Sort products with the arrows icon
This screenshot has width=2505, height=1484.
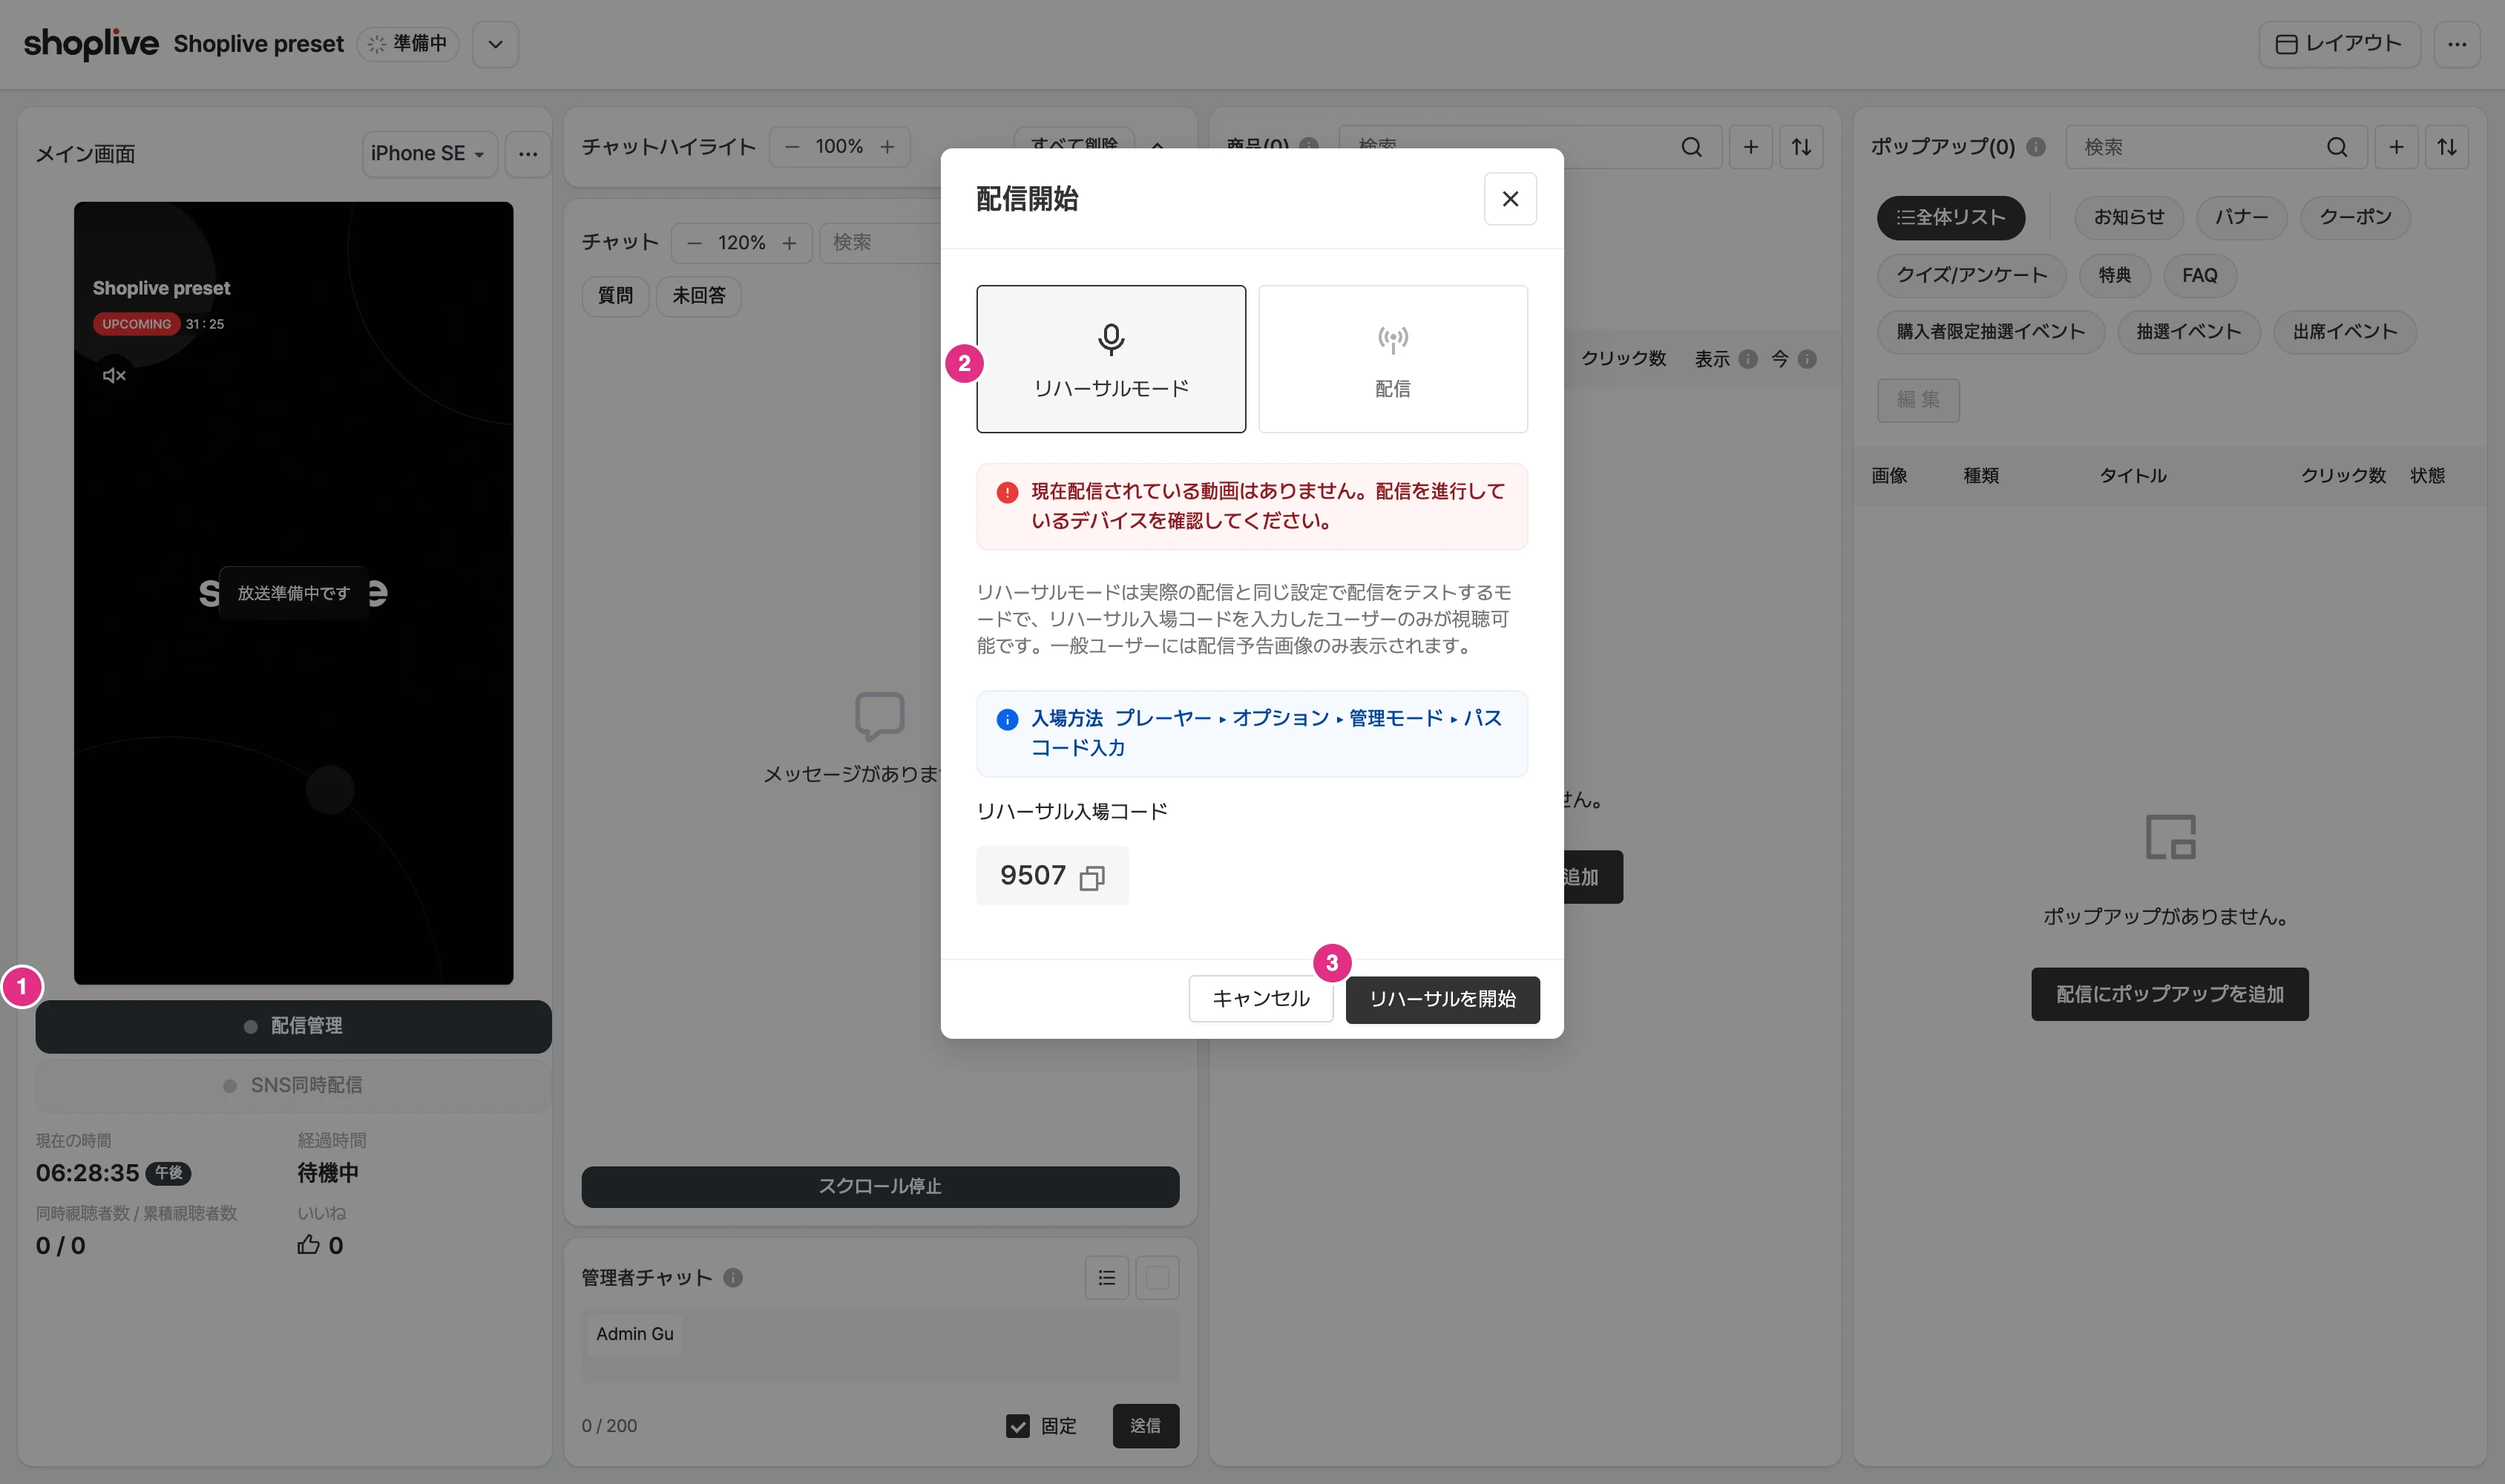(x=1801, y=147)
